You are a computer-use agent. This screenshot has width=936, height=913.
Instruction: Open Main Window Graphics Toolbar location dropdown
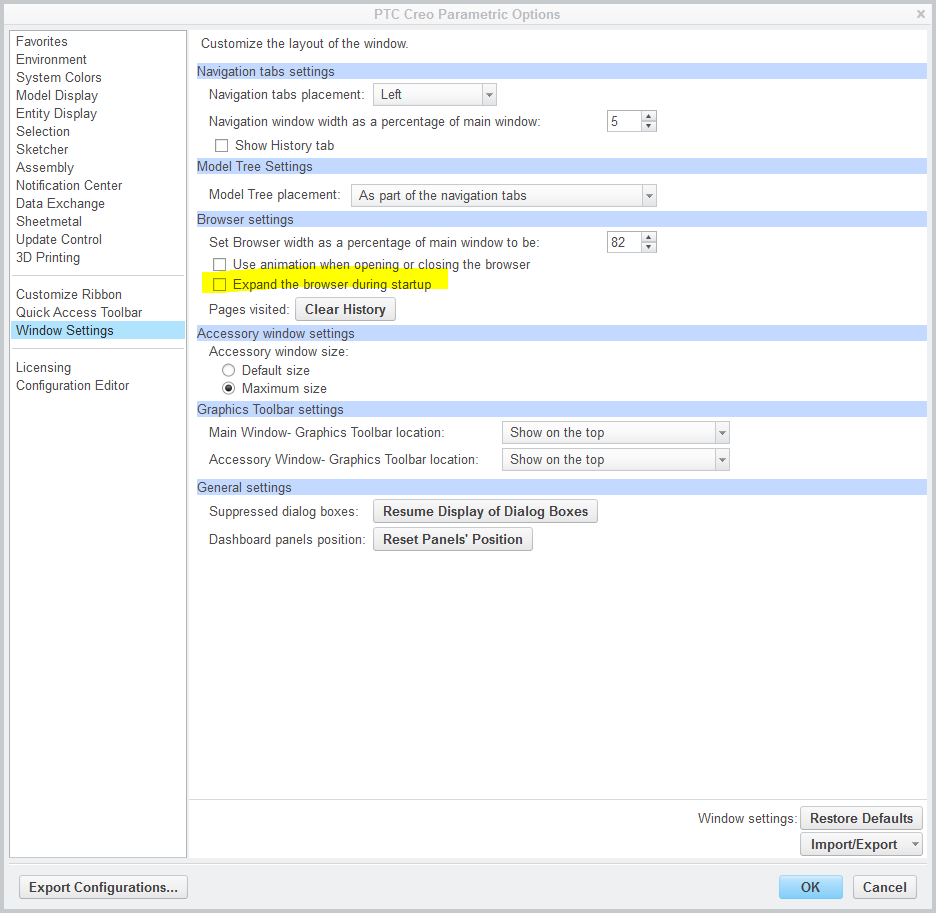[x=615, y=432]
